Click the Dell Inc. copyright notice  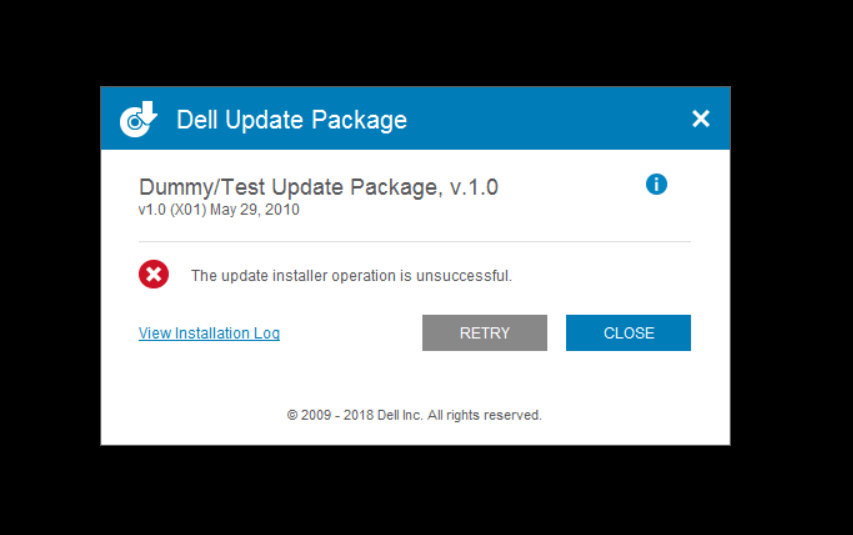414,414
